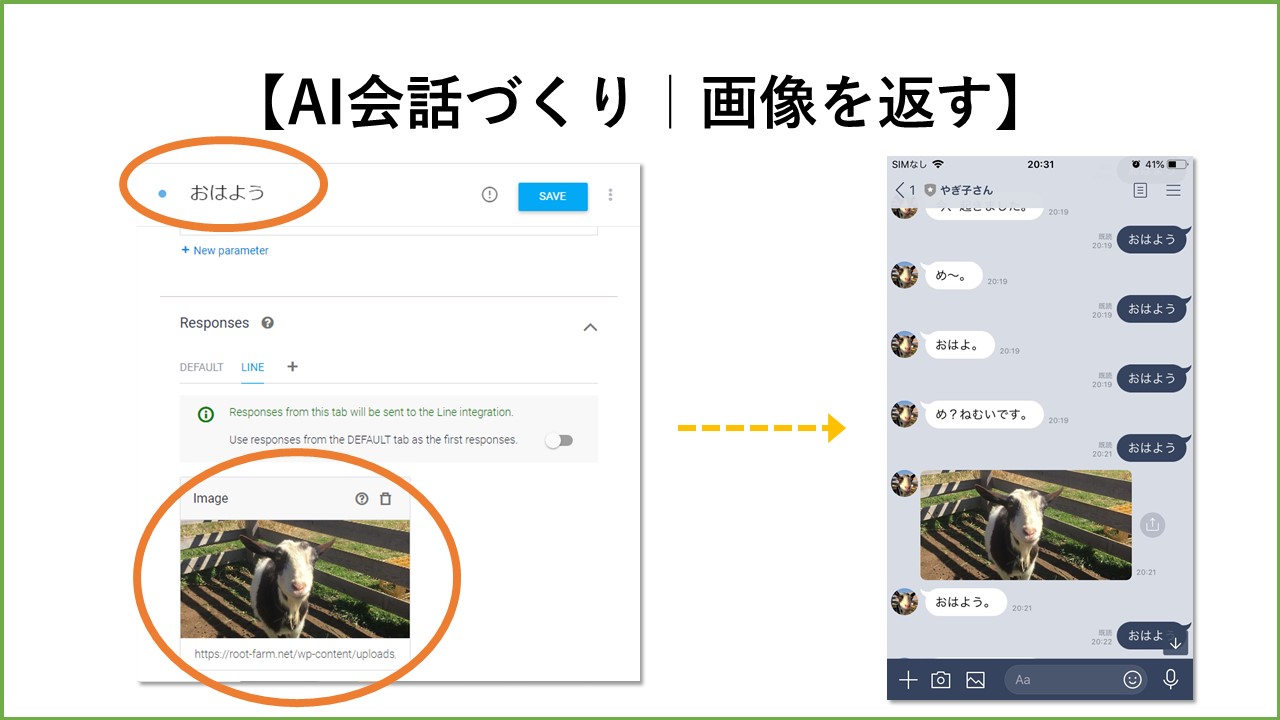Click the SAVE button for the intent

[552, 196]
